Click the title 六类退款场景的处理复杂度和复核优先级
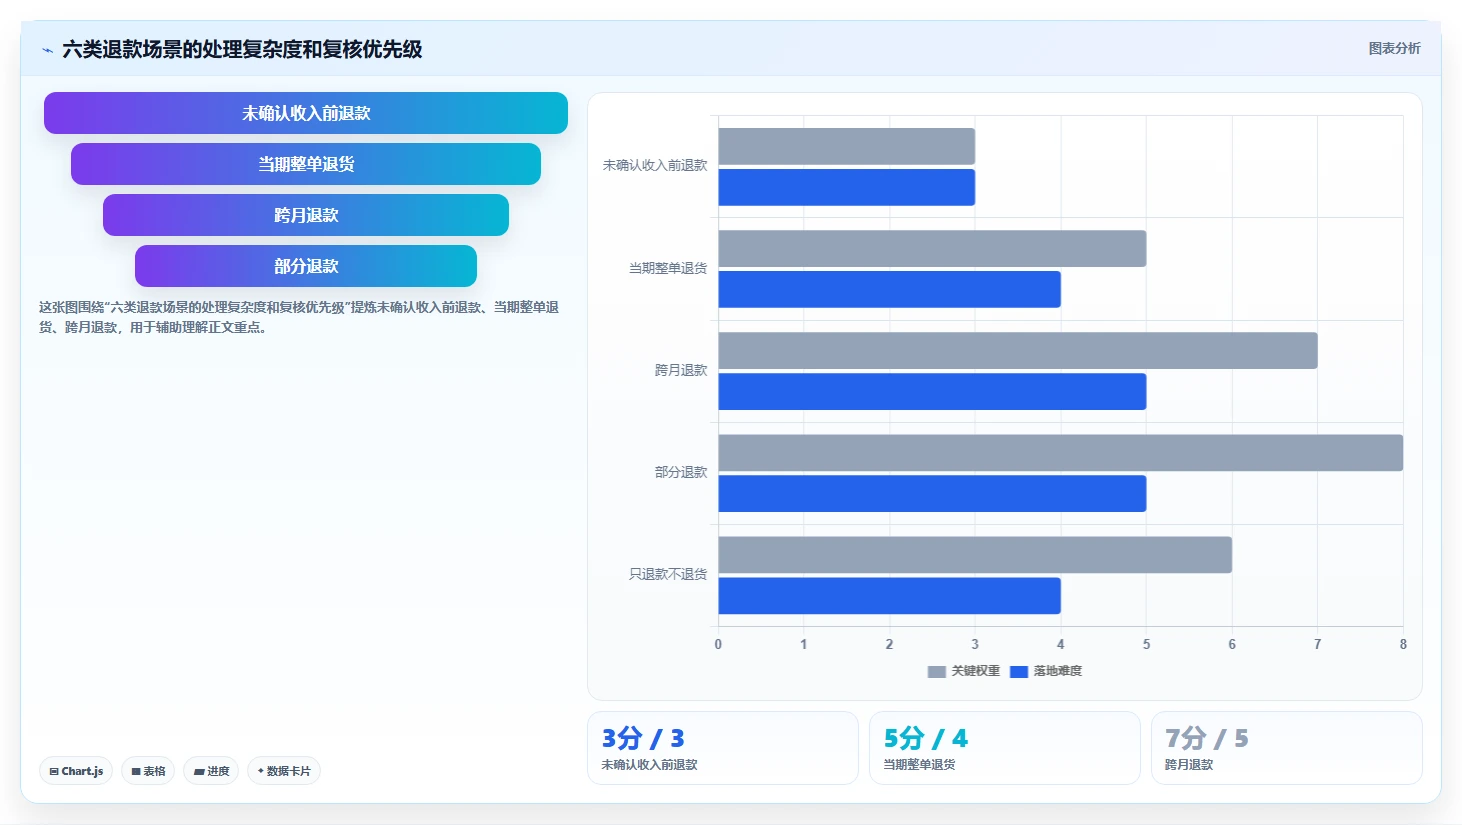 pos(242,49)
